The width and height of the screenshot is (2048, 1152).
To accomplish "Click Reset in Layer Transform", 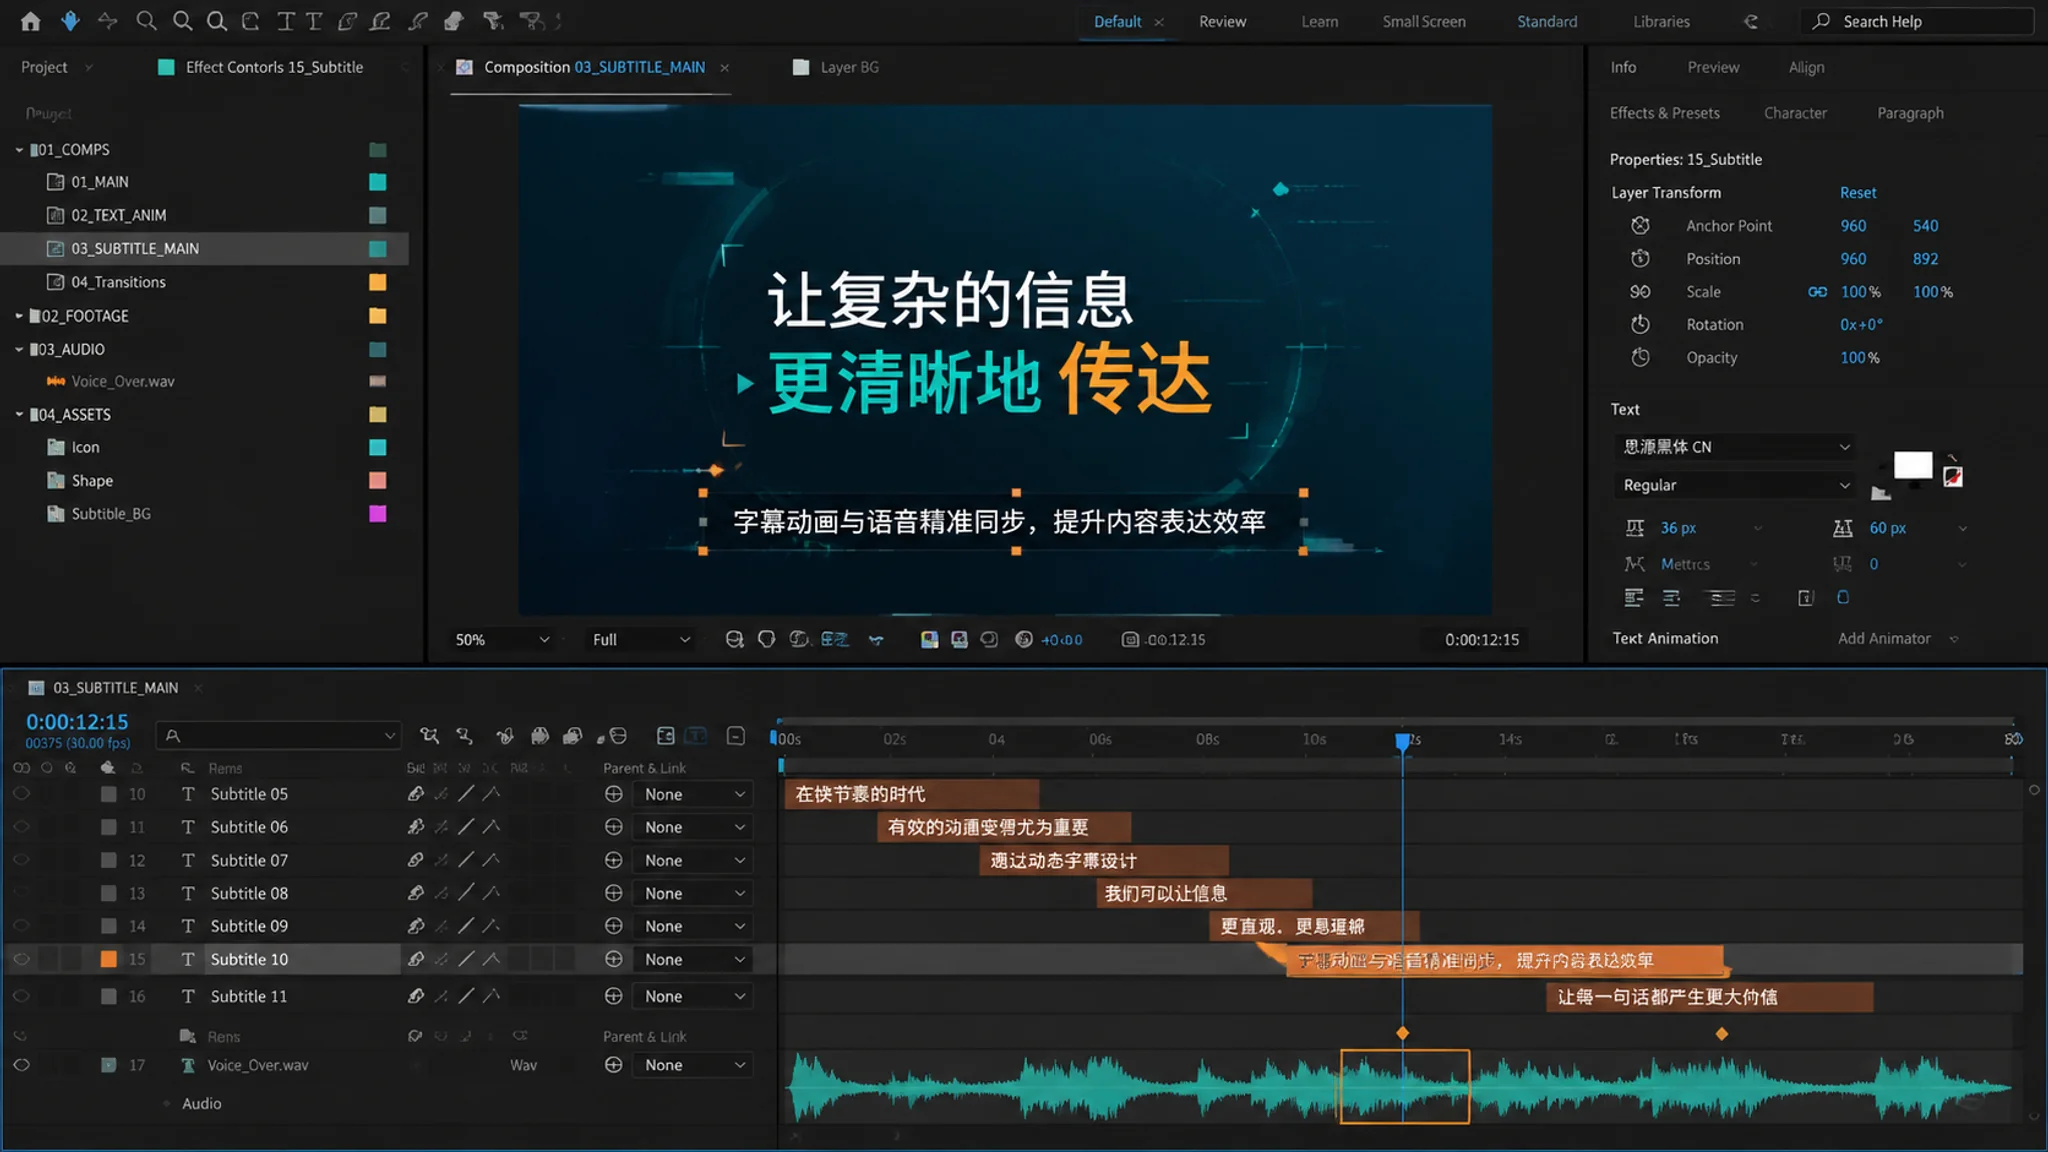I will [1858, 192].
